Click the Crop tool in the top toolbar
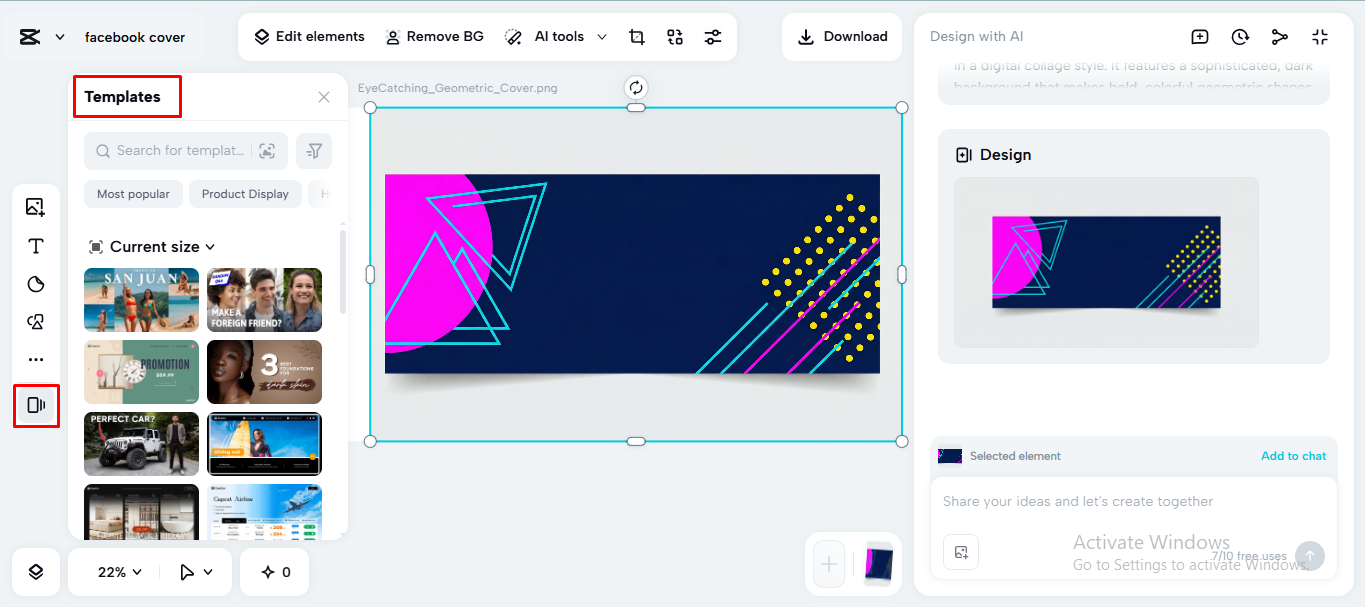 636,36
